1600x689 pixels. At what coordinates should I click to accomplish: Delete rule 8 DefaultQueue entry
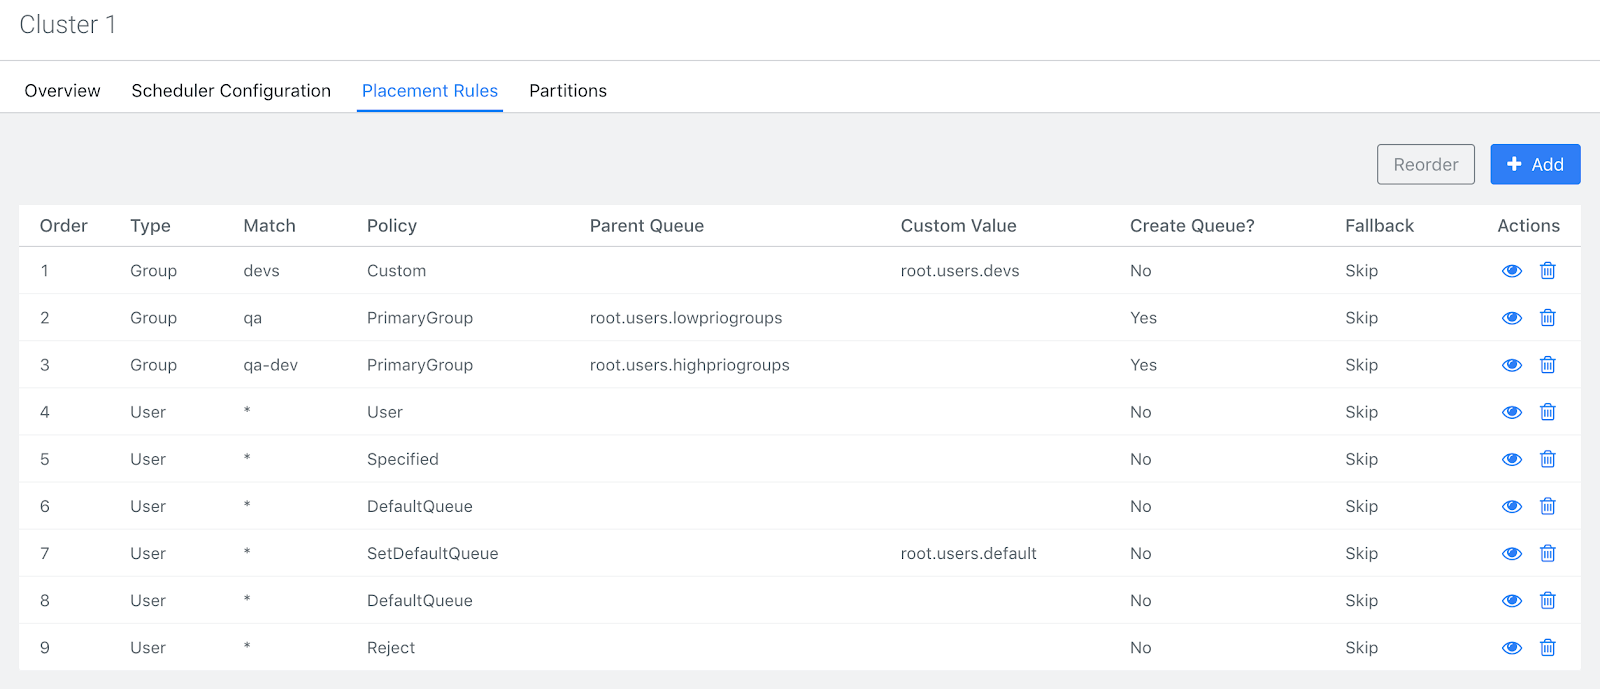tap(1547, 600)
